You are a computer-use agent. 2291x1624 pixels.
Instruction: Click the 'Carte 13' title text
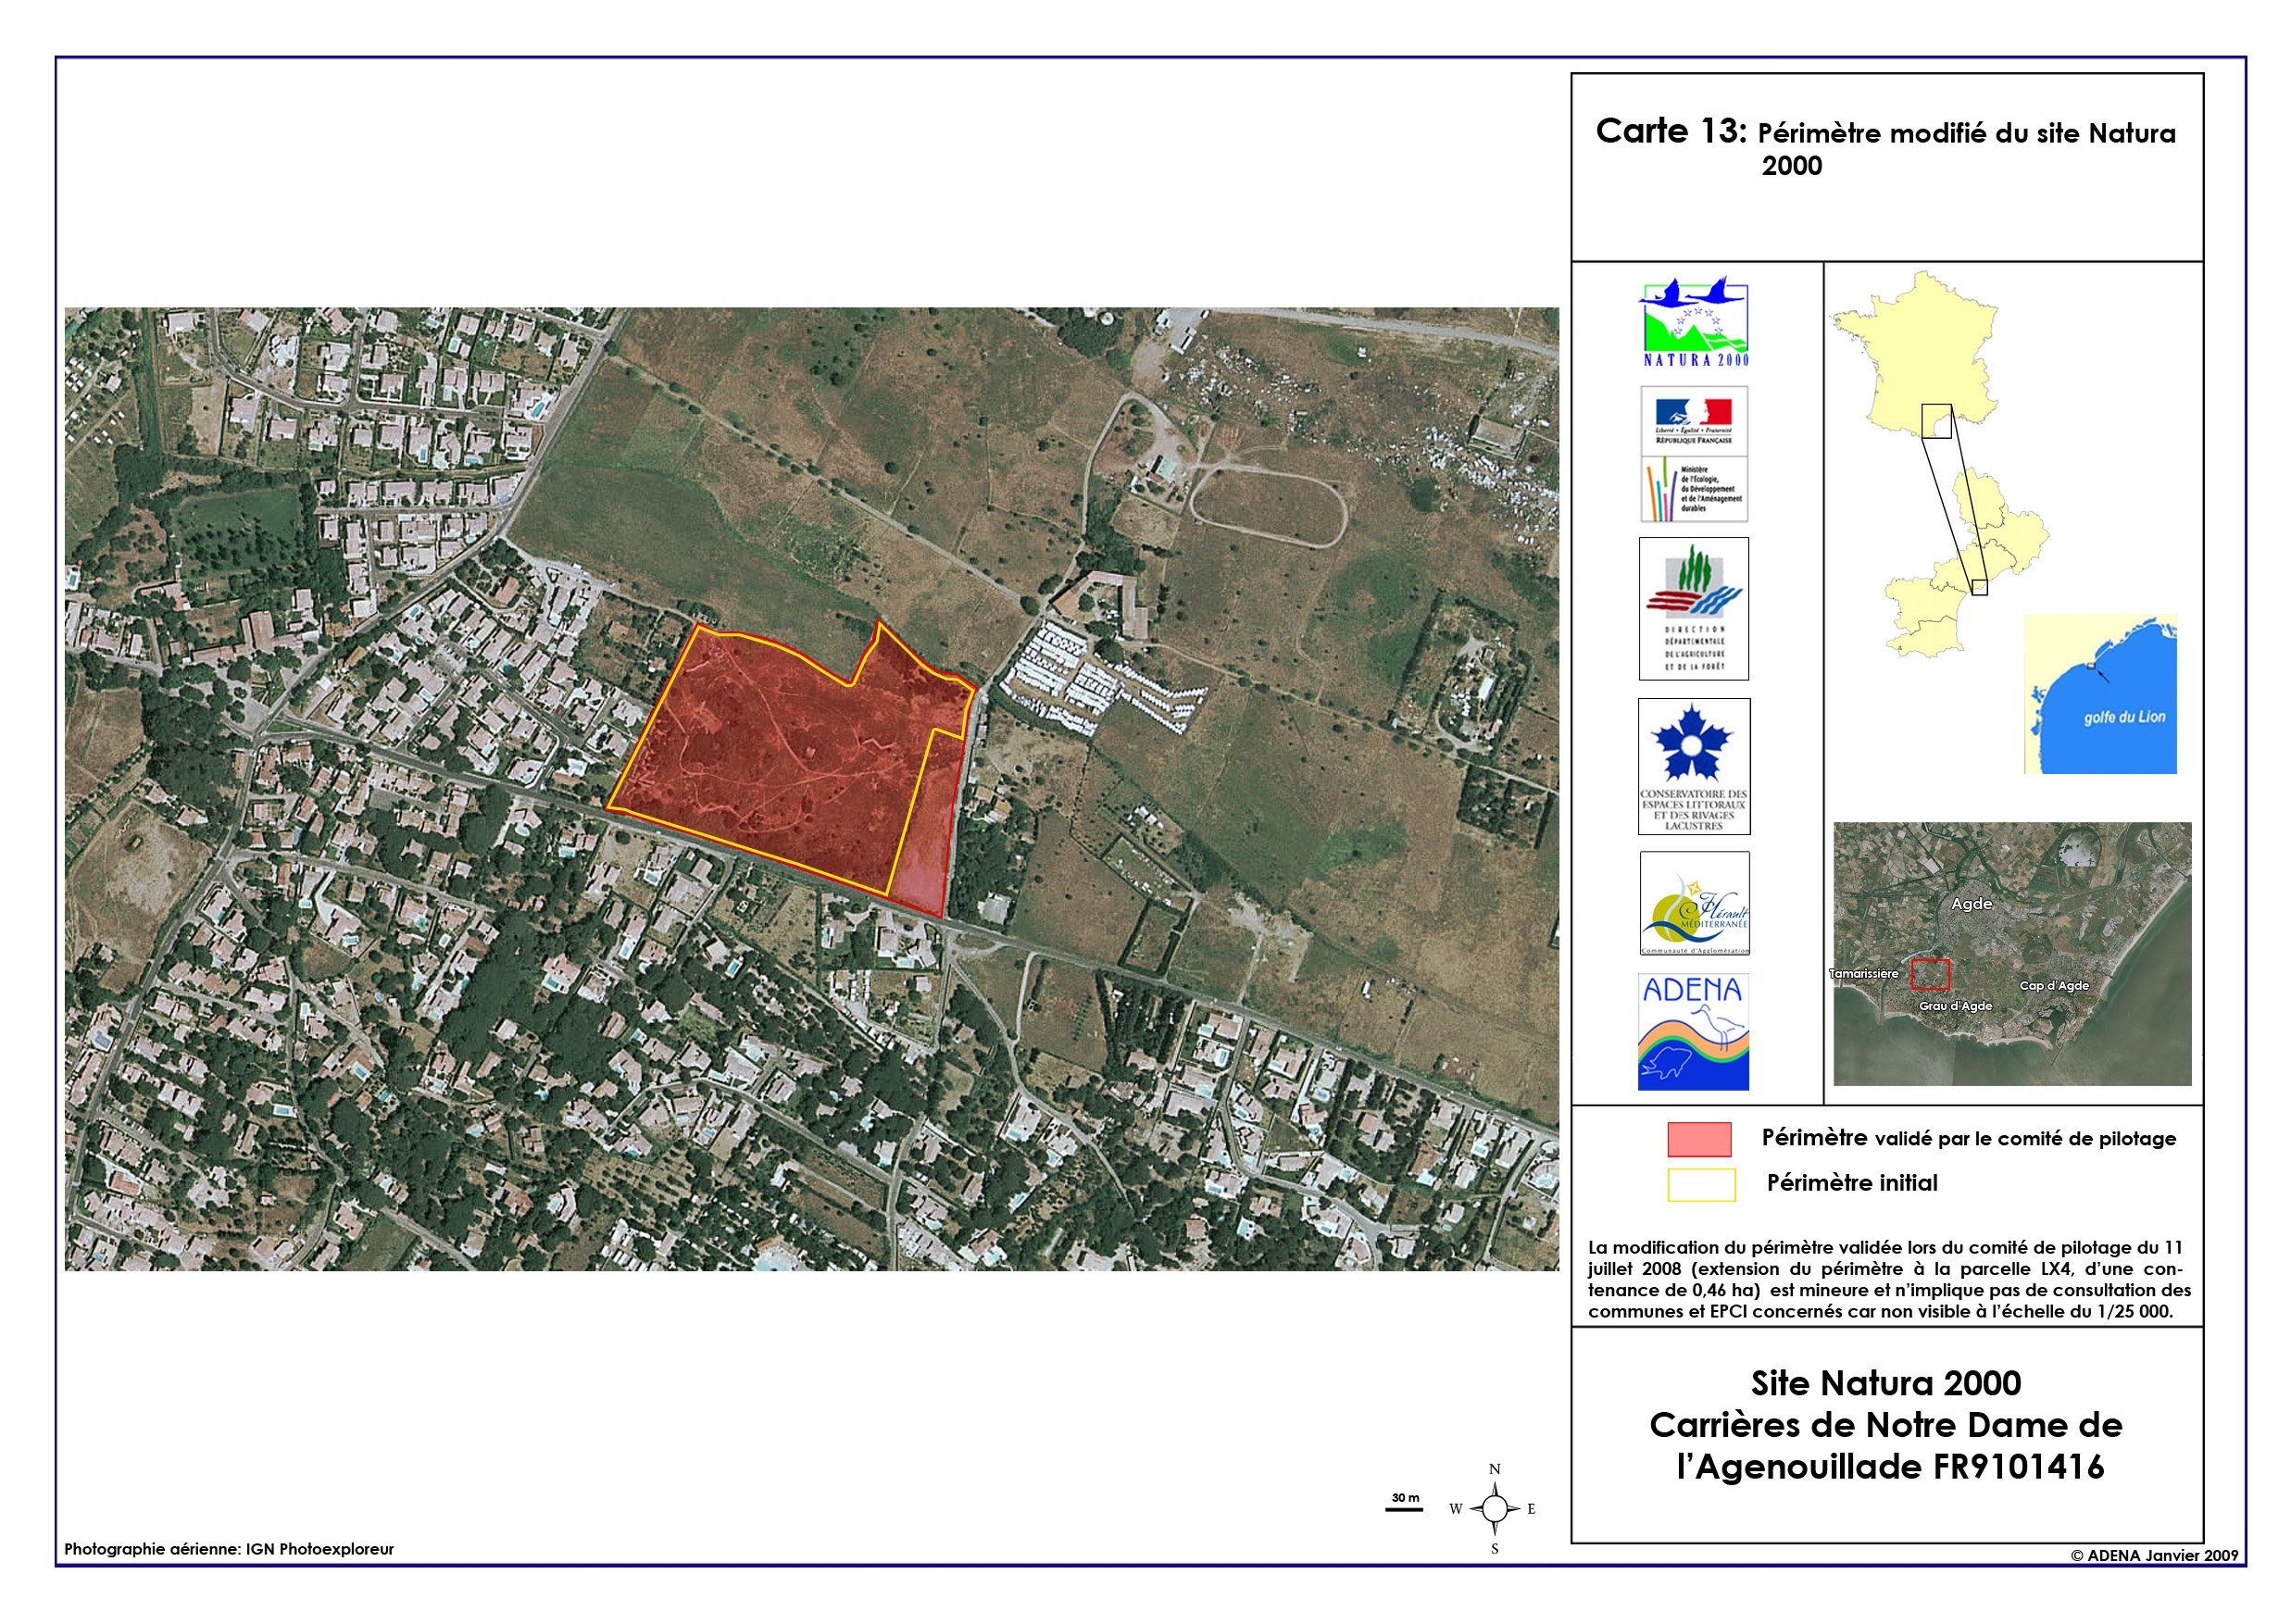click(1671, 131)
